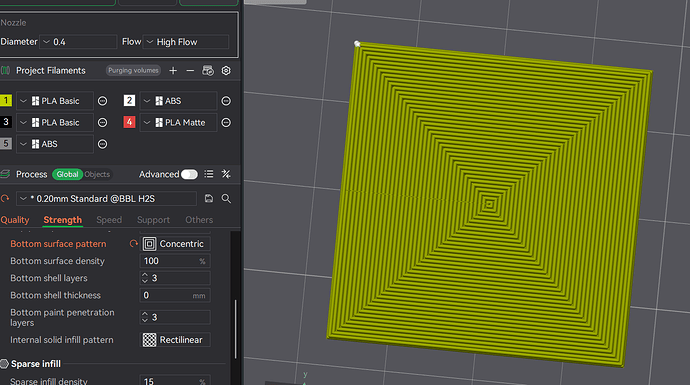
Task: Reset Bottom surface pattern to default
Action: coord(133,243)
